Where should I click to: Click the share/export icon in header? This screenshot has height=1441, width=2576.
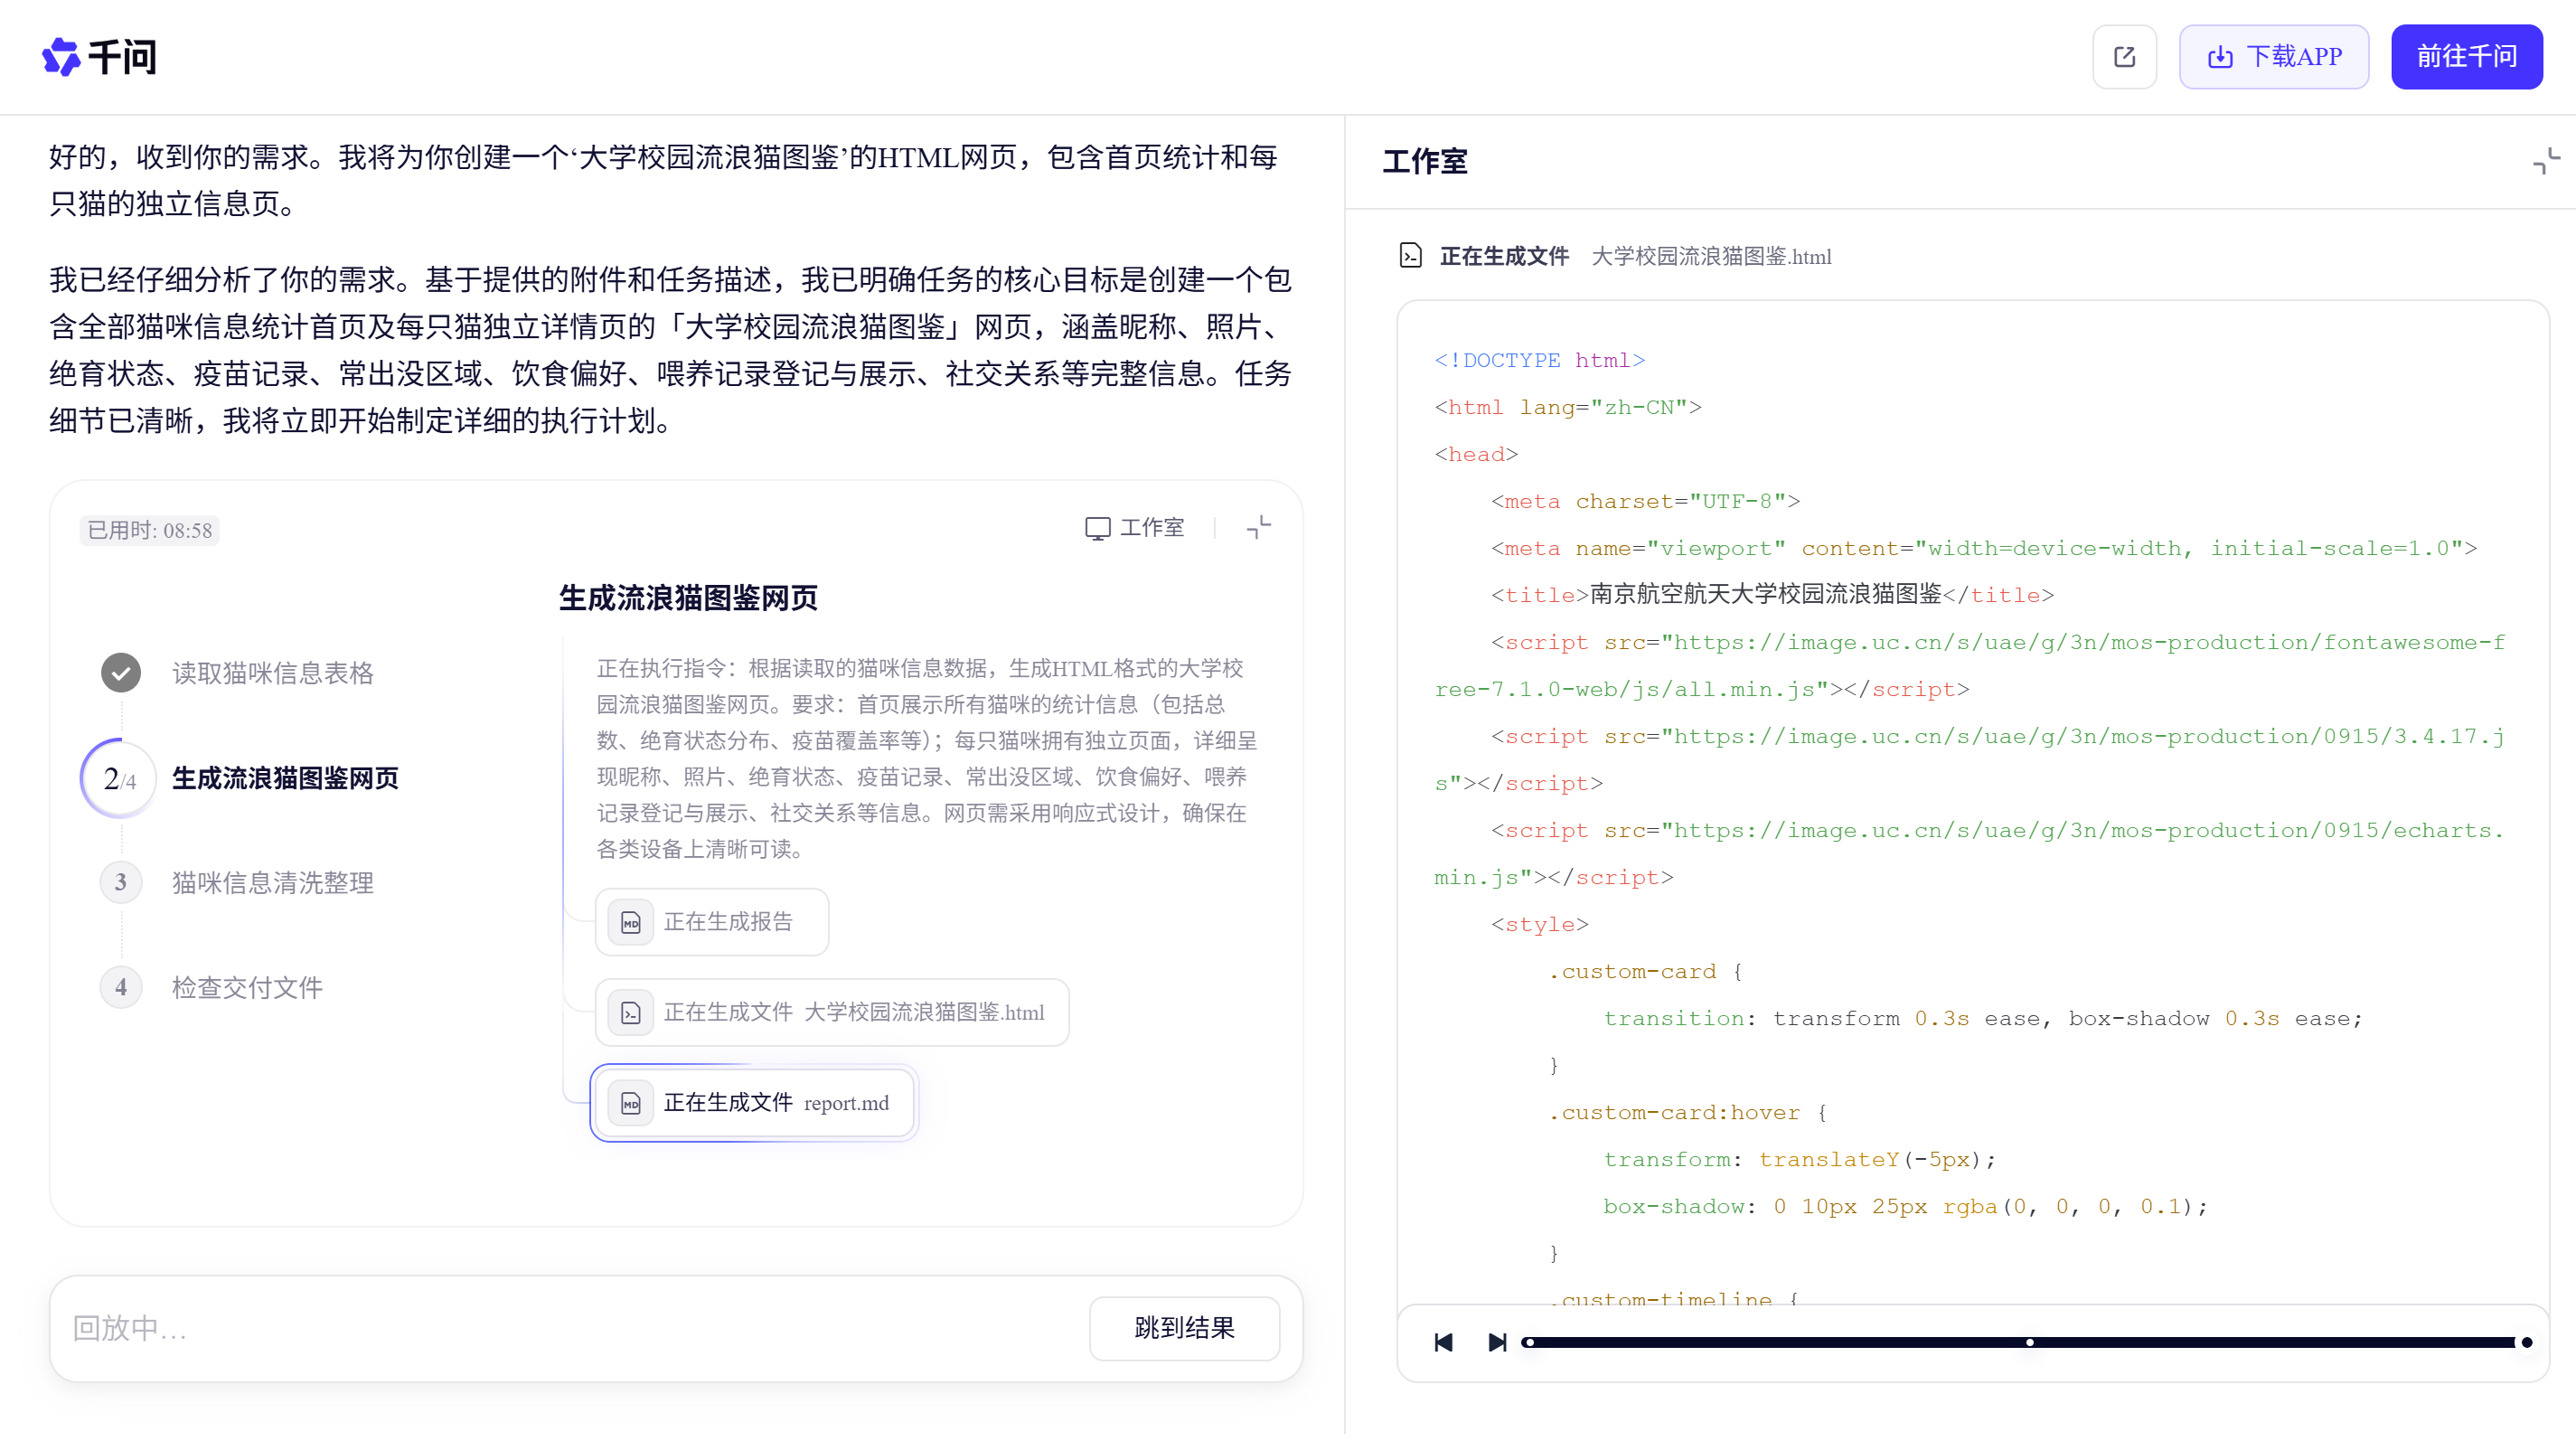[2124, 57]
